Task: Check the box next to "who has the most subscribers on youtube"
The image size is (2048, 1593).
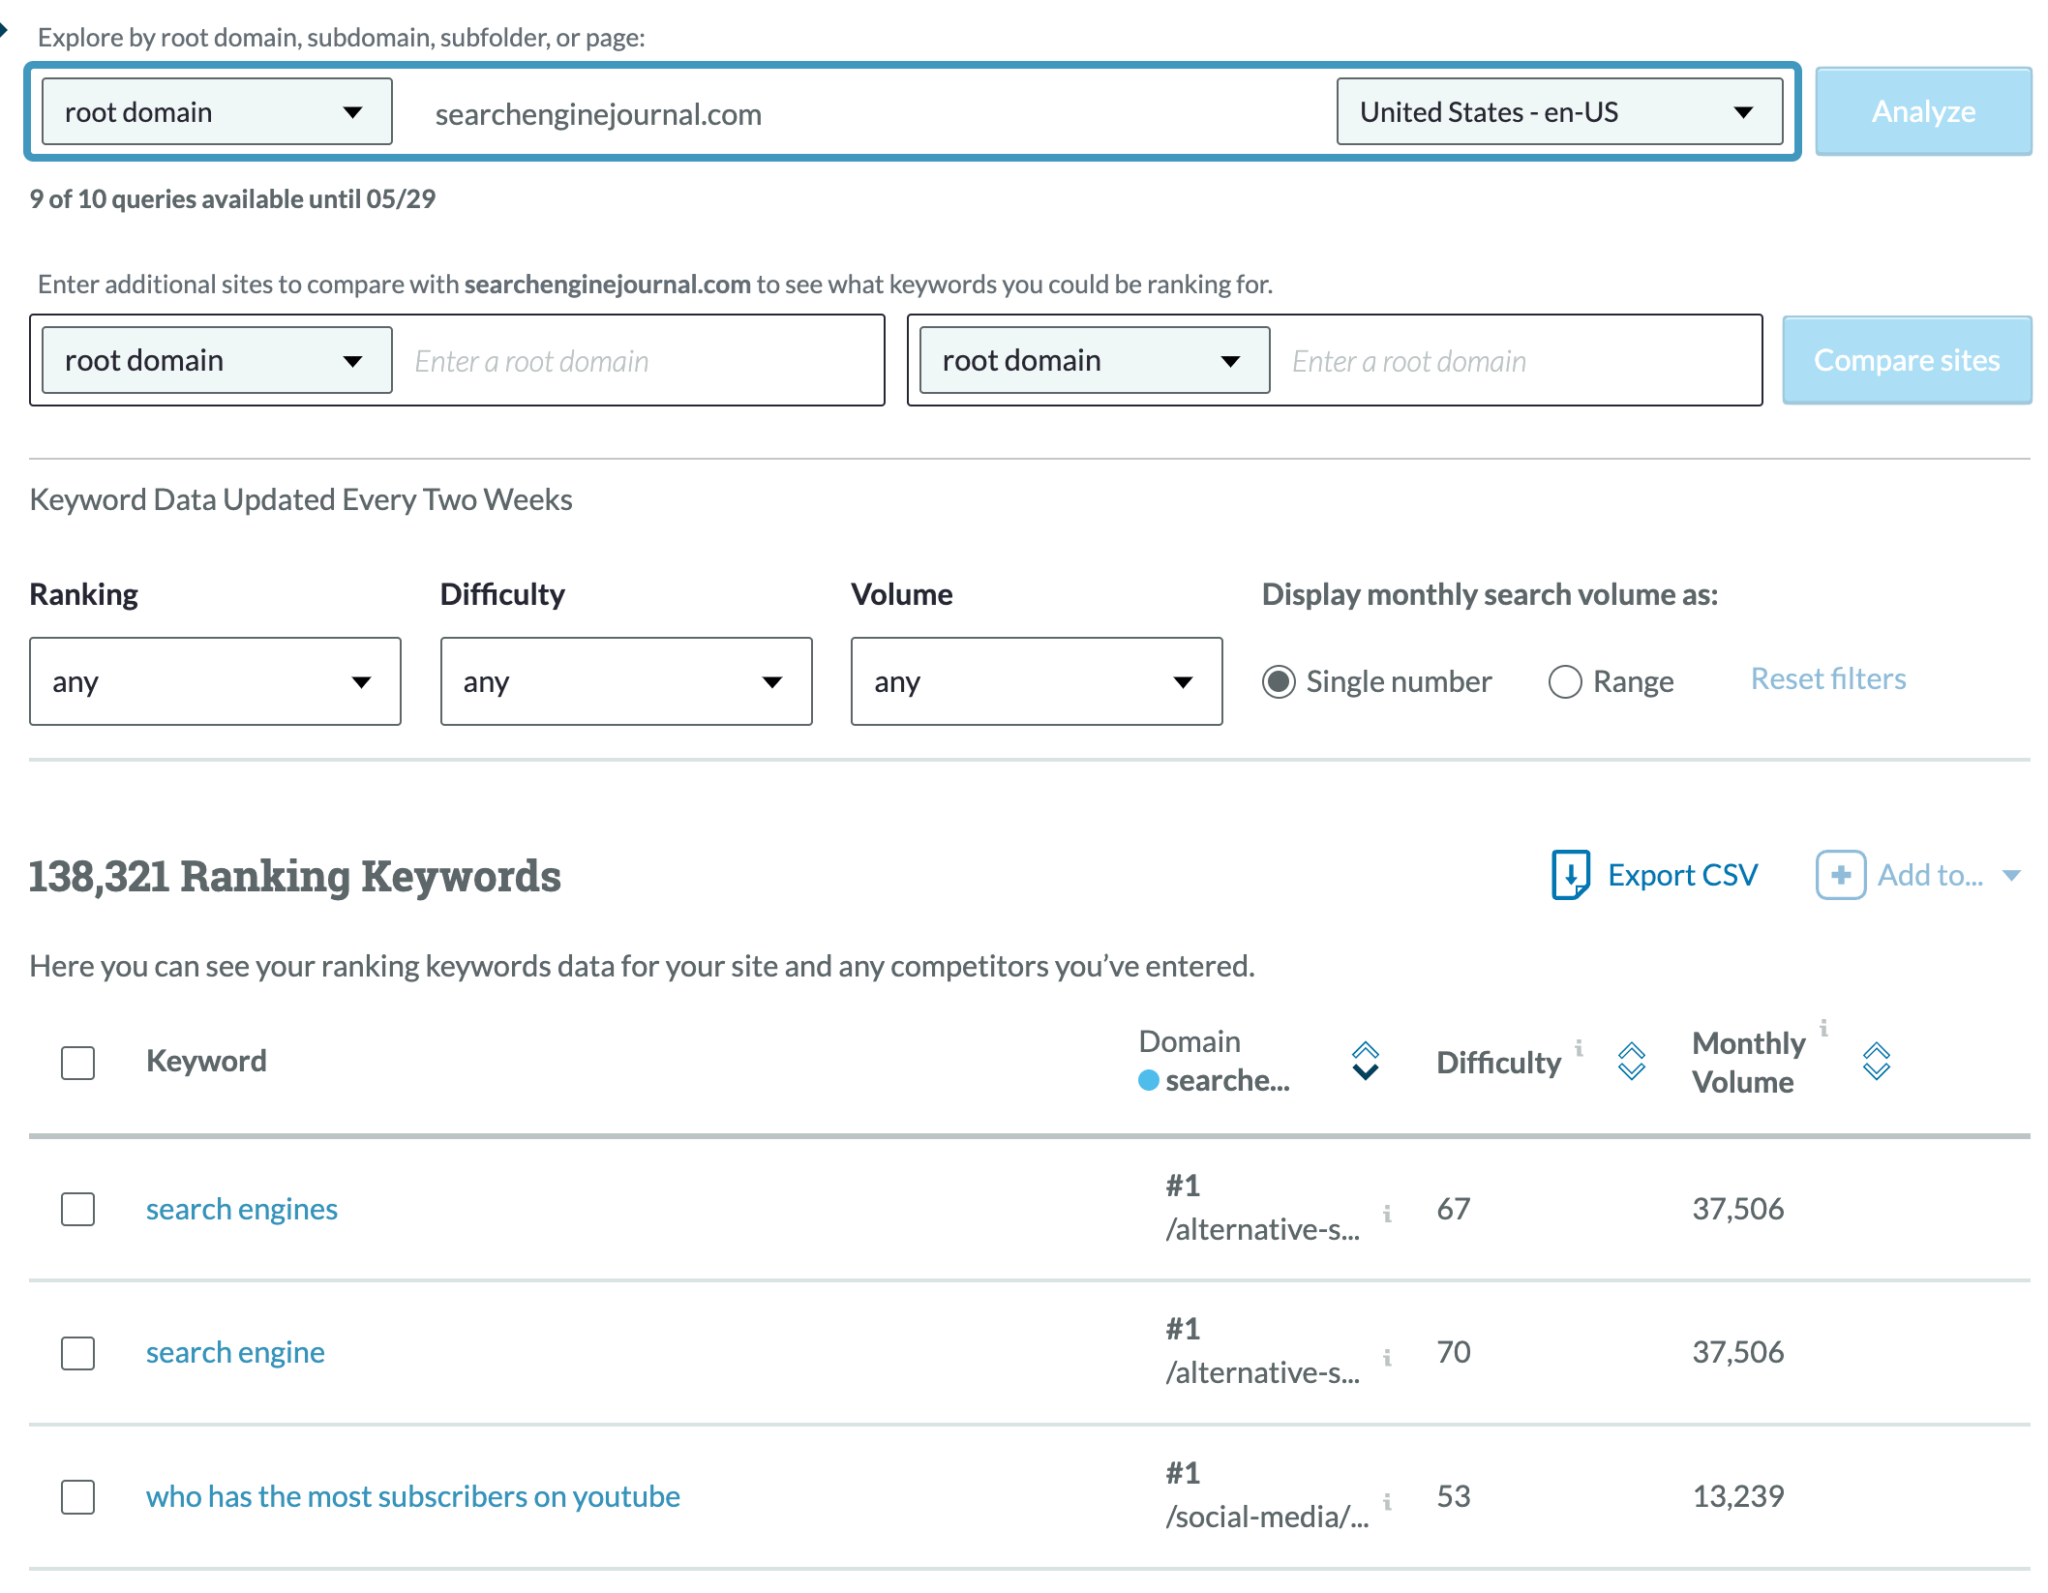Action: click(x=77, y=1497)
